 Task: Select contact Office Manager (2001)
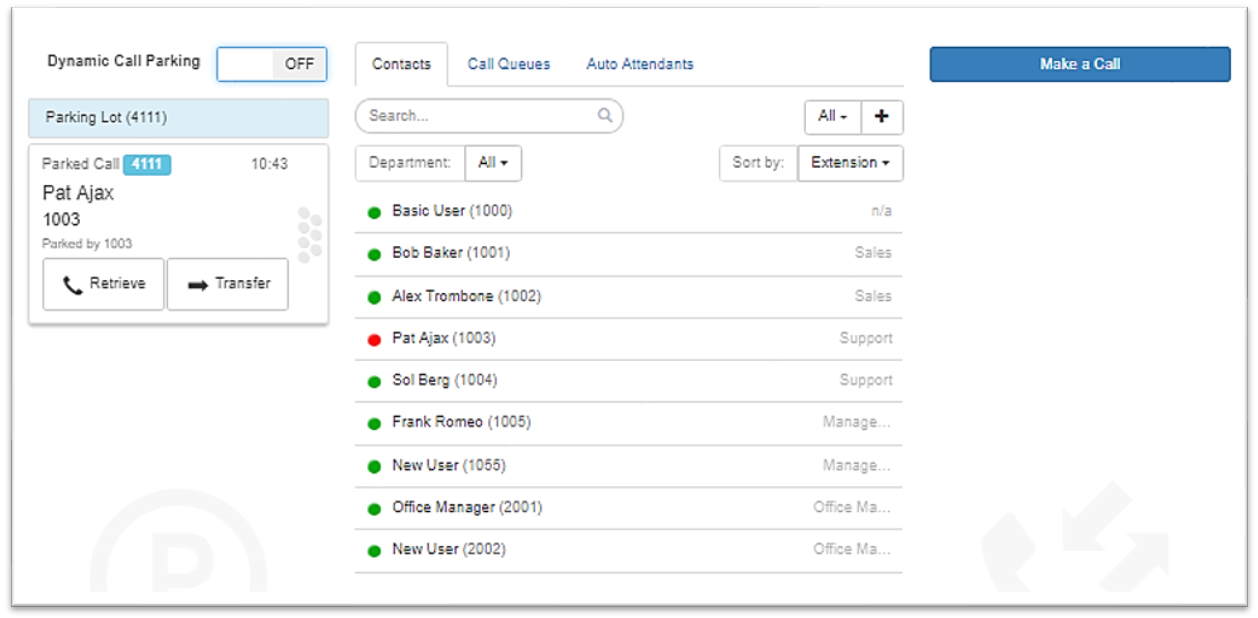[x=629, y=507]
